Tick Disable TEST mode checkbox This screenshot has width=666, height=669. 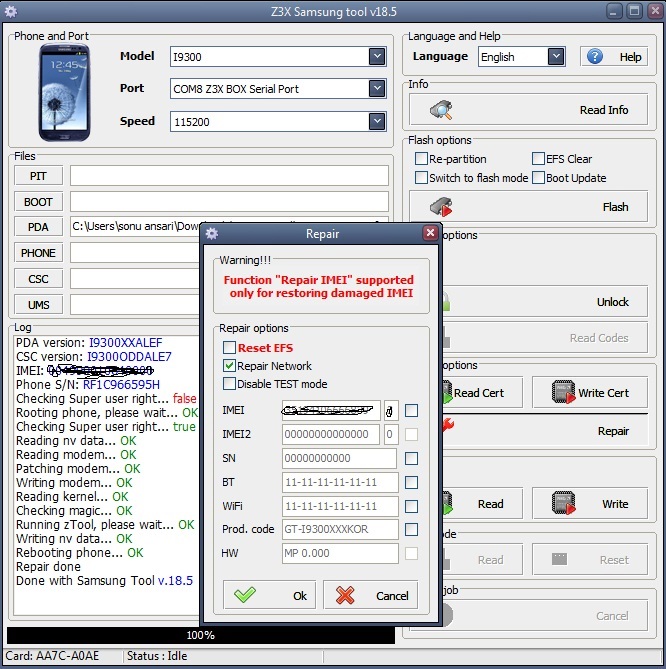pyautogui.click(x=230, y=384)
